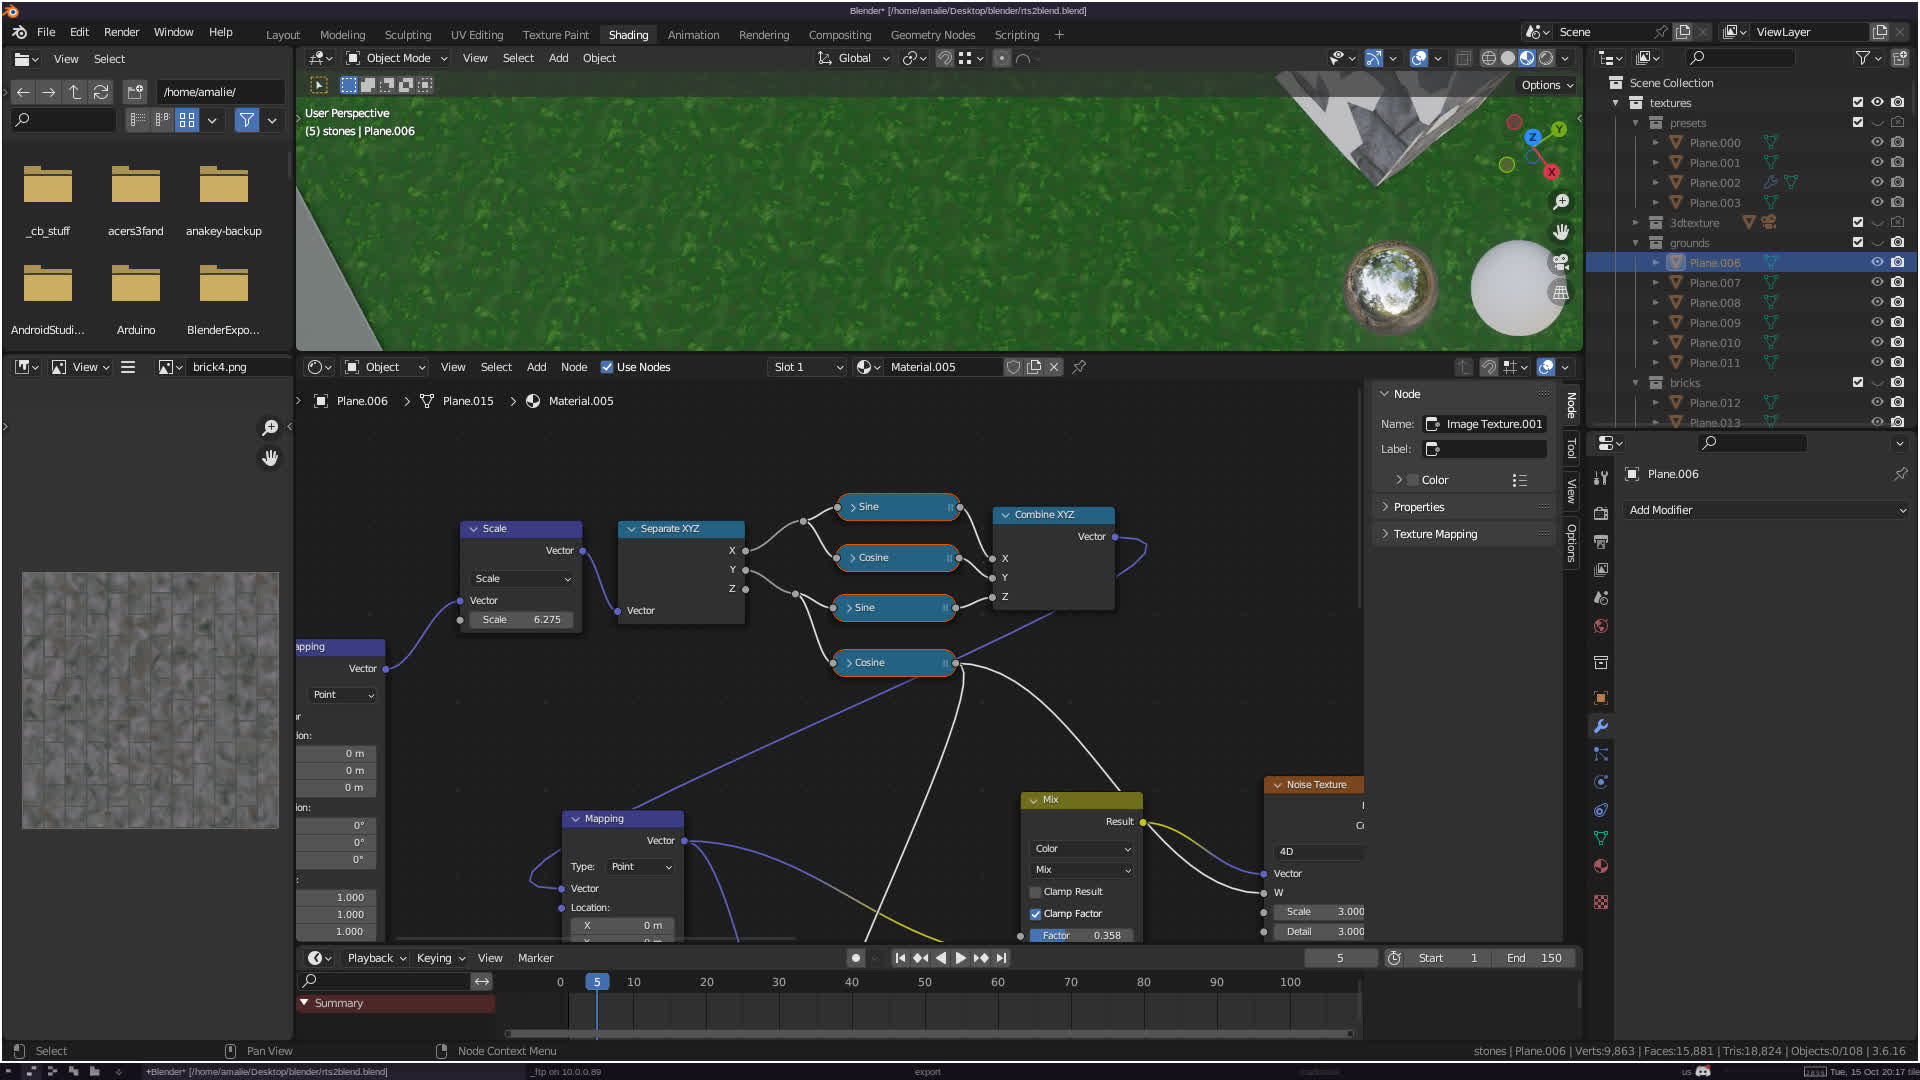Jump to timeline end with last-frame button
Viewport: 1920px width, 1080px height.
tap(1001, 958)
